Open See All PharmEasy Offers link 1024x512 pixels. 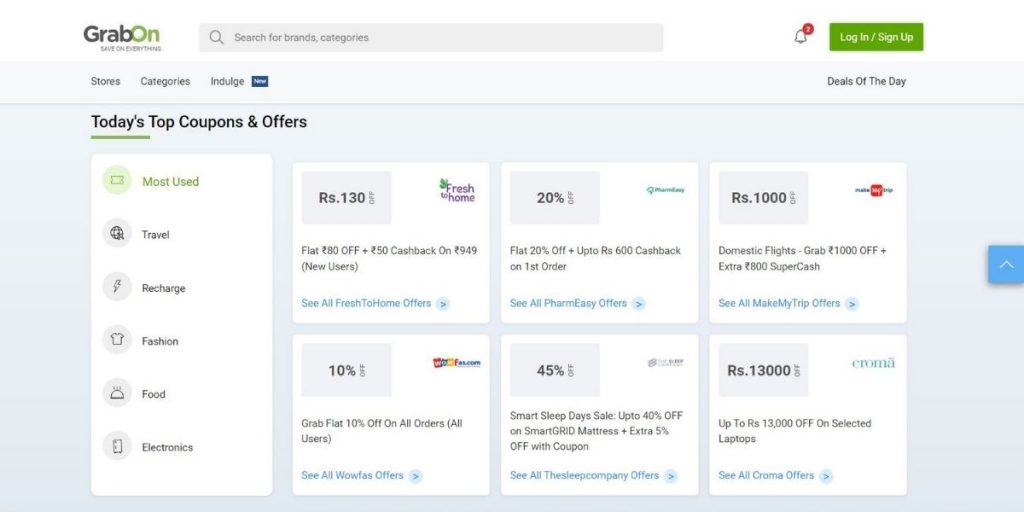pos(568,304)
